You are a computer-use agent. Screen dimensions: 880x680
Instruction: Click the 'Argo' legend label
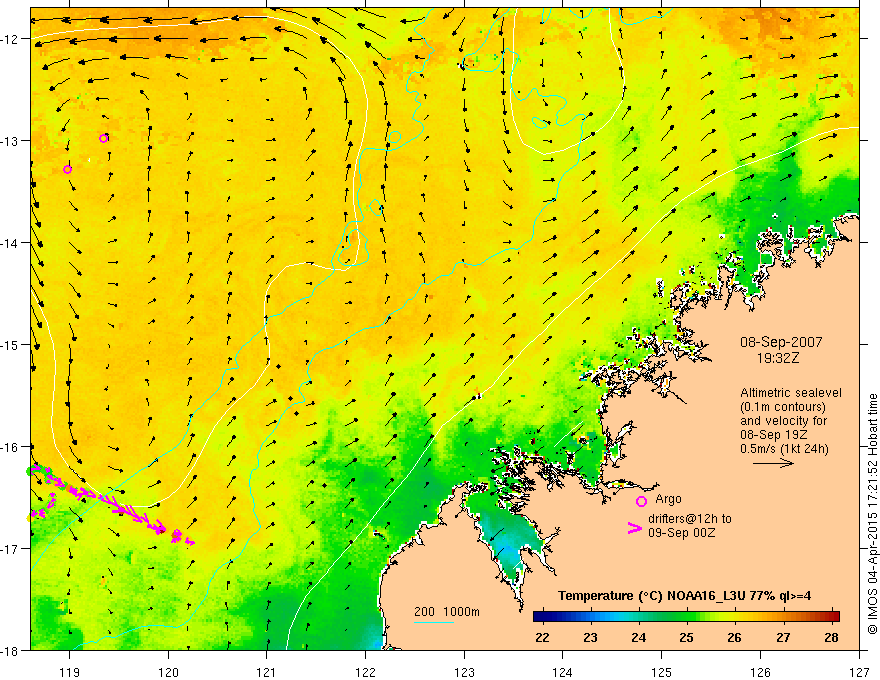click(668, 499)
